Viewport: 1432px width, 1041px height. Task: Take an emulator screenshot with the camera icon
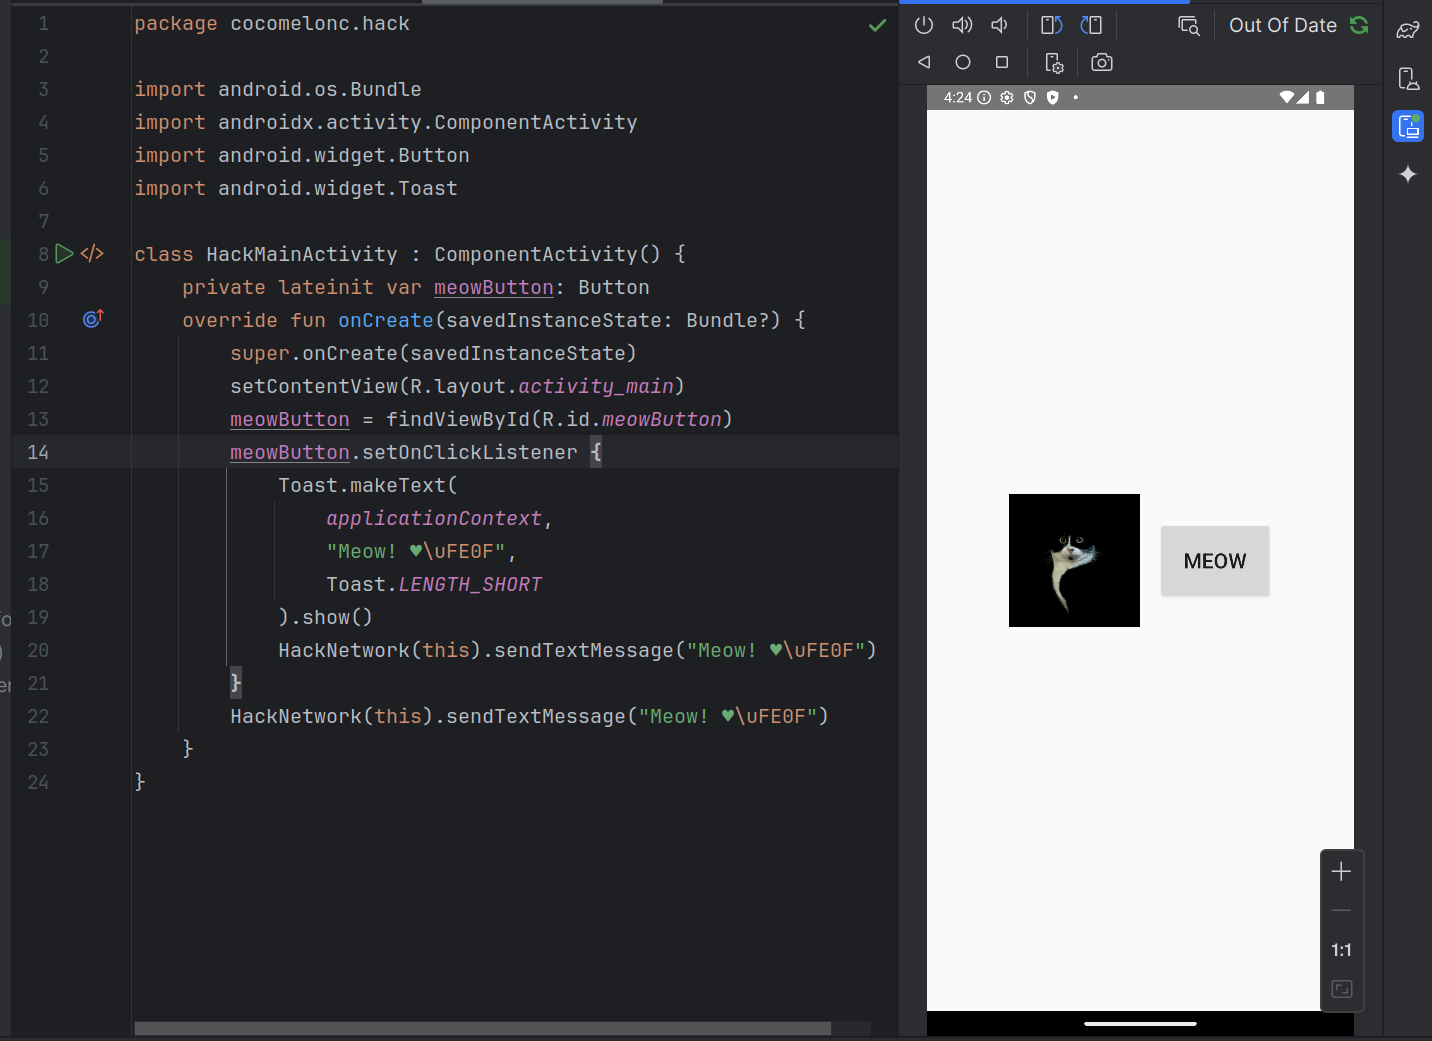[1102, 62]
